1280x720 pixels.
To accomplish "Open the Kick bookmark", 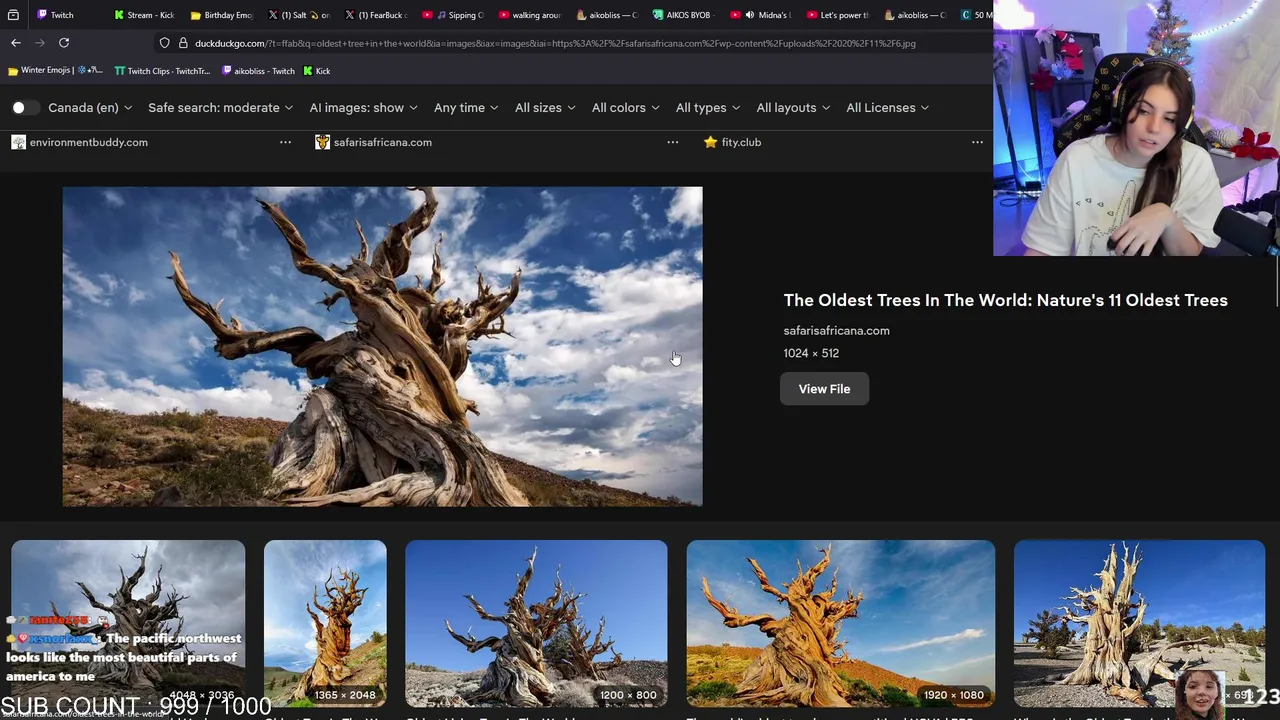I will 316,71.
